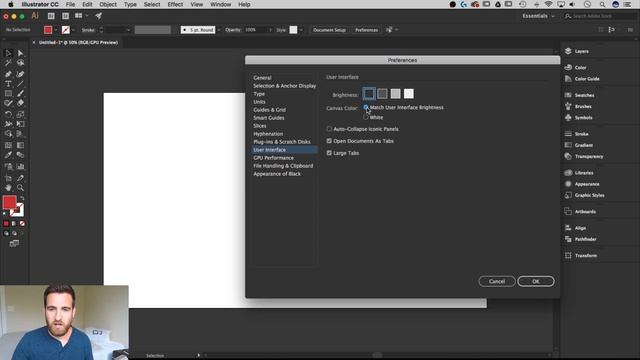Open the Gradient panel icon
This screenshot has height=360, width=640.
click(x=568, y=145)
